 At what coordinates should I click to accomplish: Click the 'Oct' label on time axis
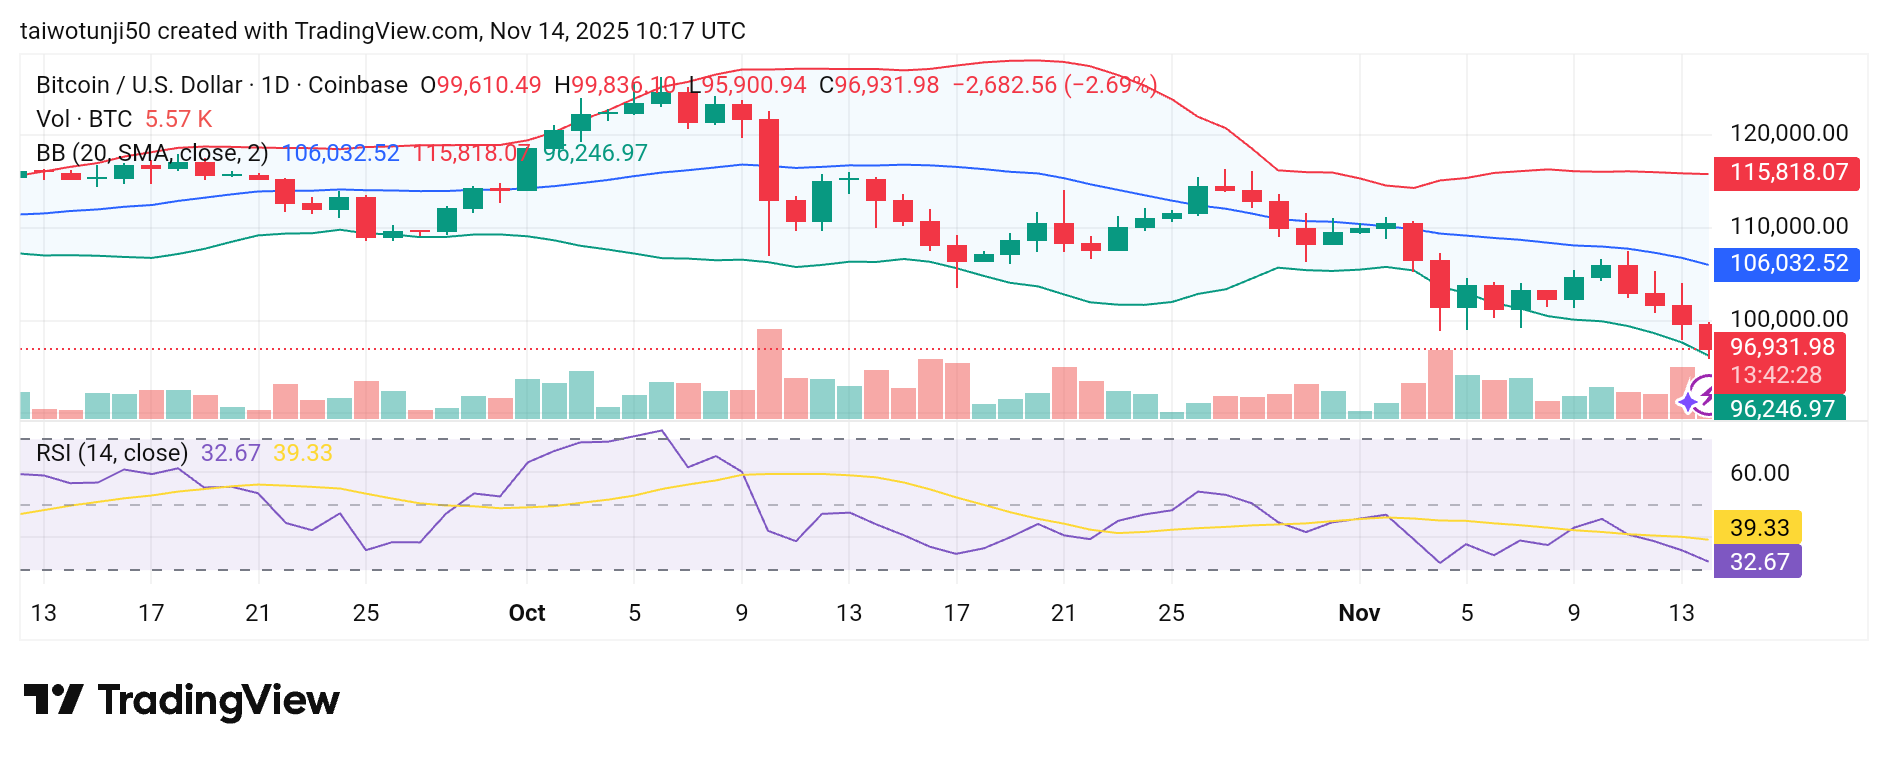(527, 613)
